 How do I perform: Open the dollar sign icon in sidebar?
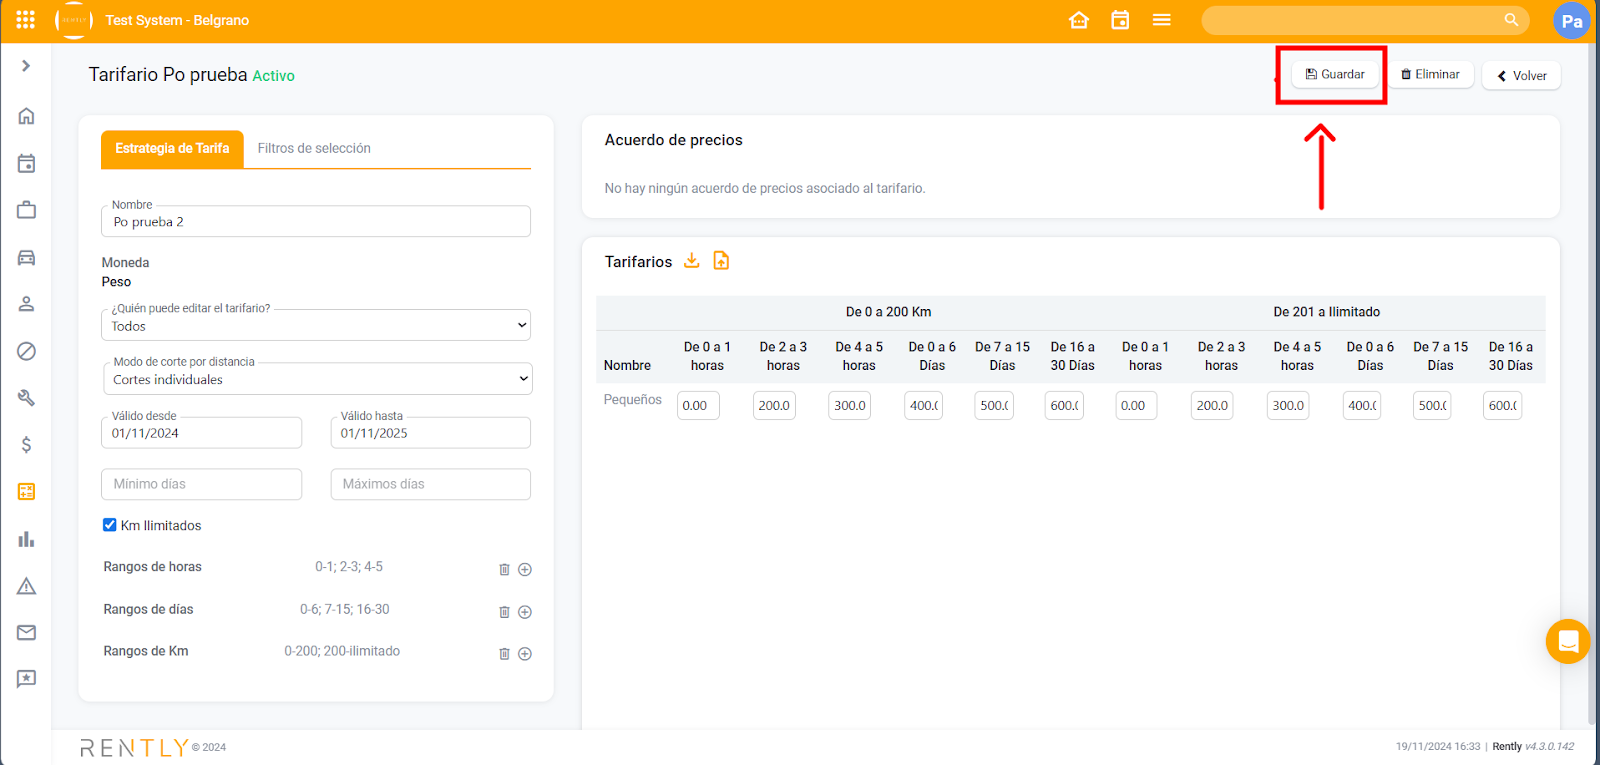pyautogui.click(x=26, y=444)
